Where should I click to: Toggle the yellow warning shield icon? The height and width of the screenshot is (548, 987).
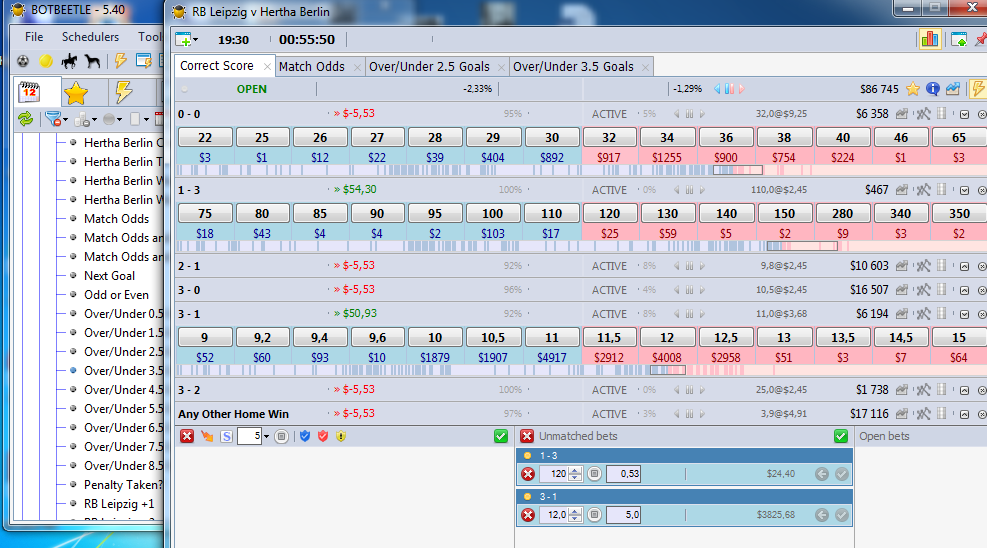341,436
